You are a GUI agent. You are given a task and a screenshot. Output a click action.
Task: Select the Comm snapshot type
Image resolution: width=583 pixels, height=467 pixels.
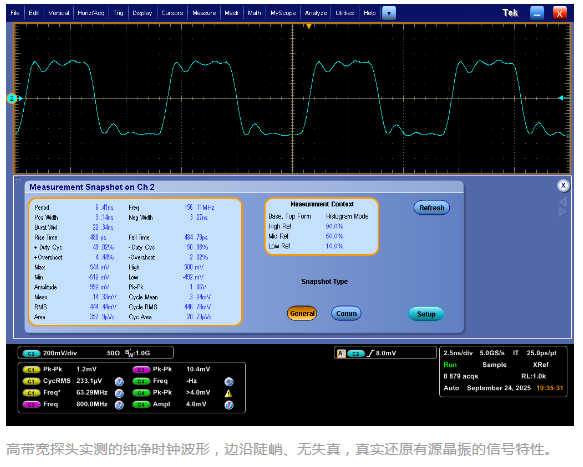click(346, 313)
